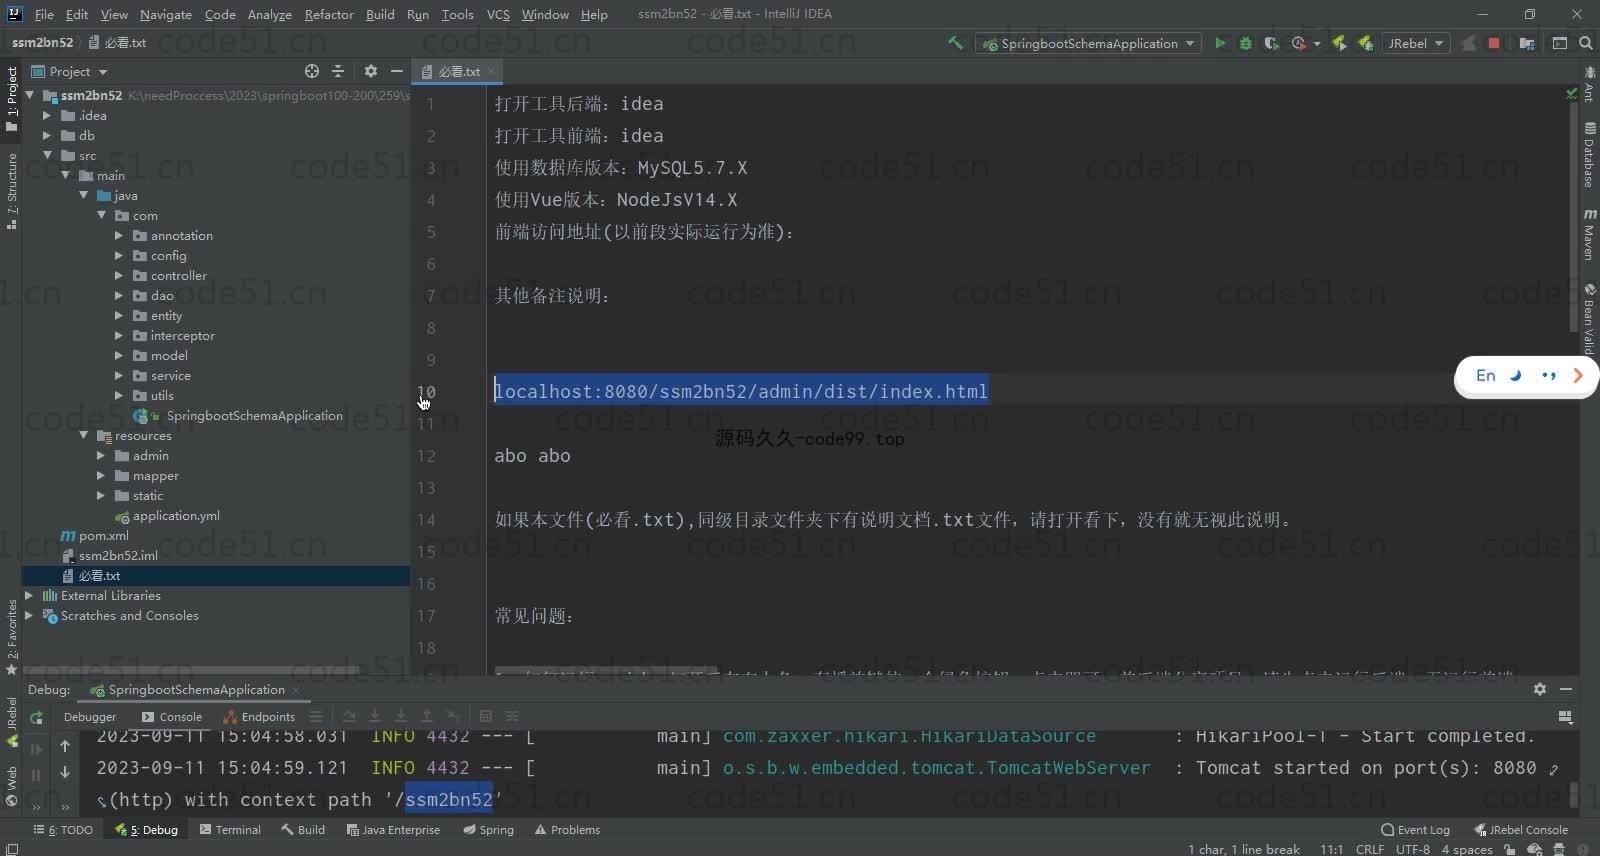Switch input method via the En indicator
The width and height of the screenshot is (1600, 856).
pyautogui.click(x=1485, y=375)
